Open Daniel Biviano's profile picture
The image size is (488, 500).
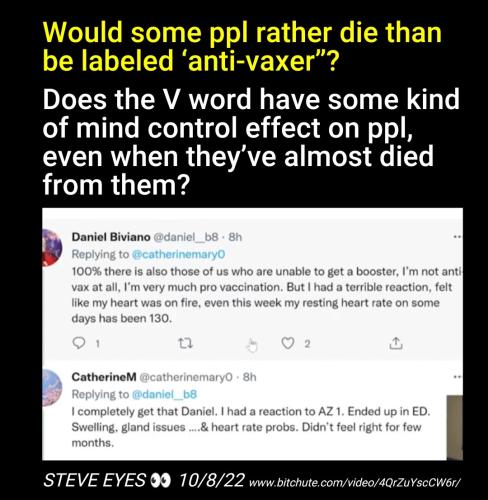52,247
